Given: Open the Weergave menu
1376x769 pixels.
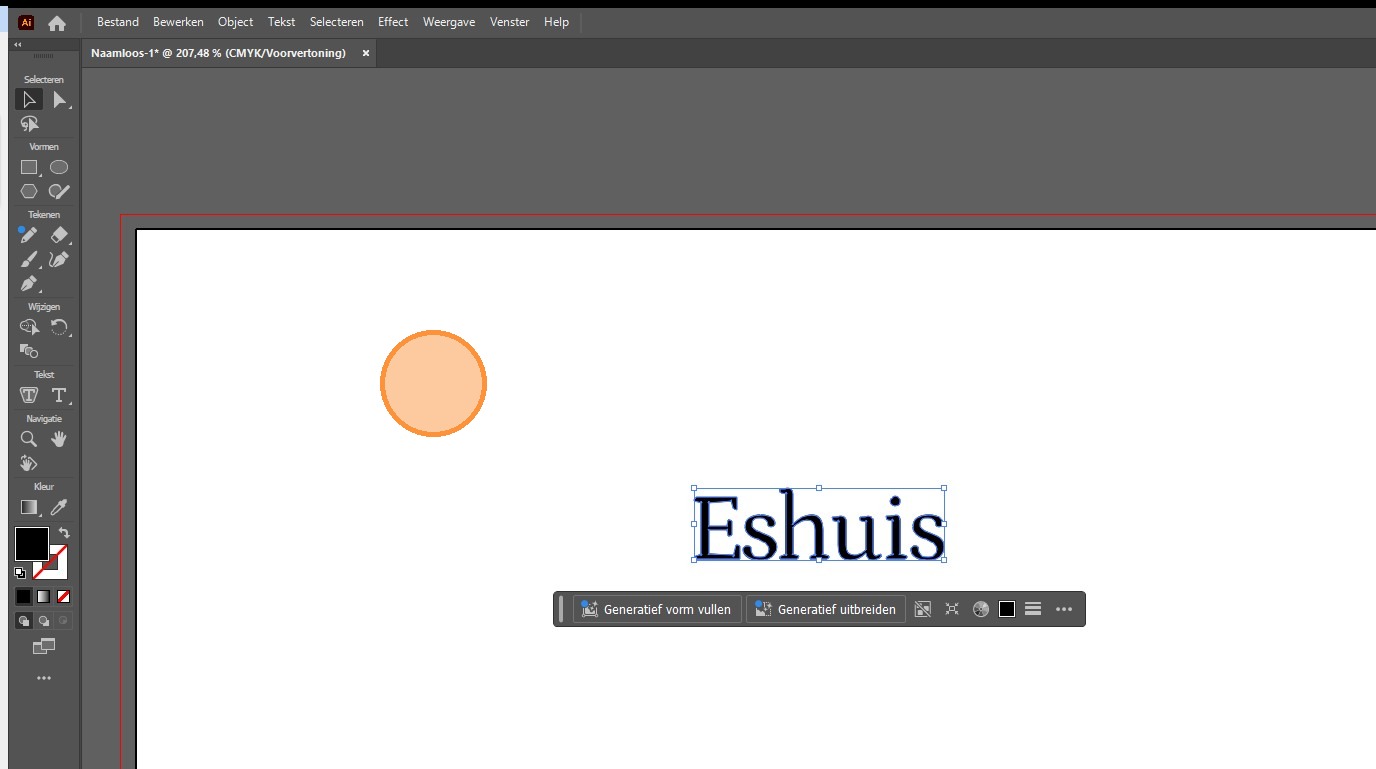Looking at the screenshot, I should pyautogui.click(x=449, y=22).
